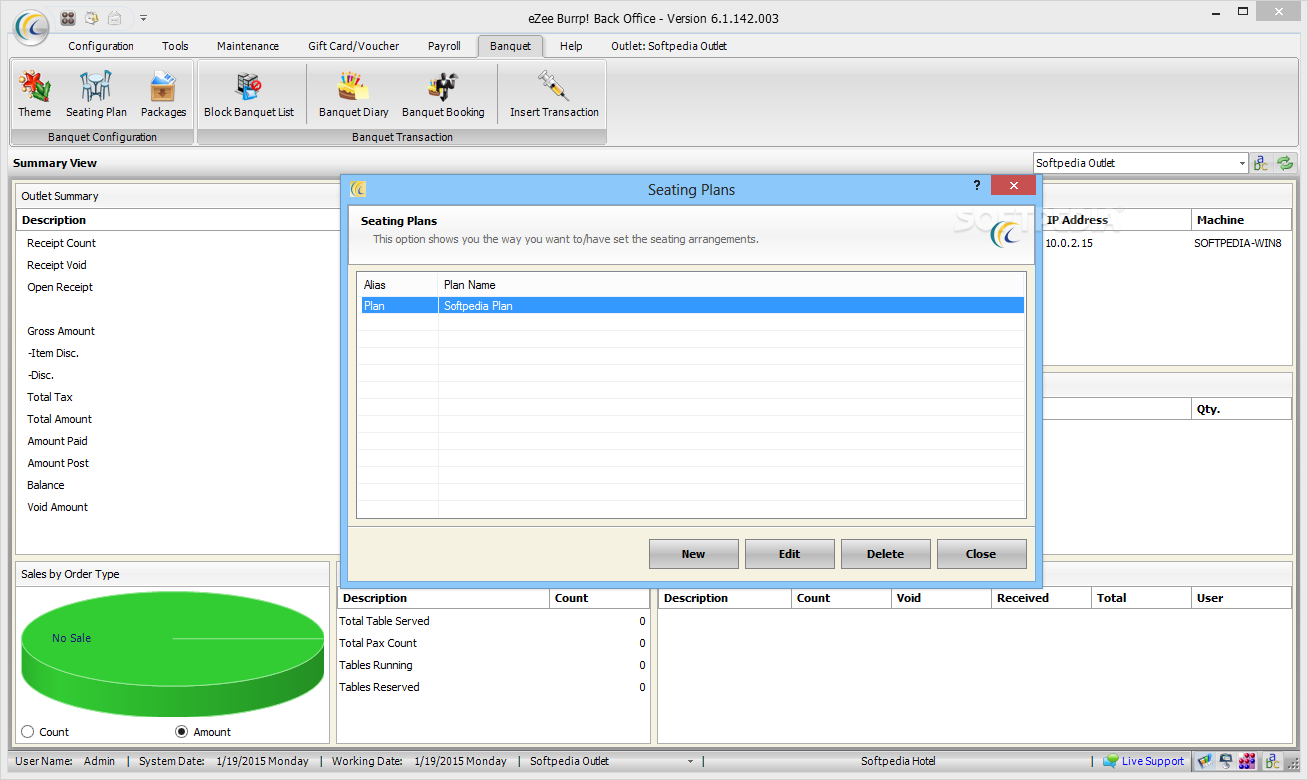Click Edit button for selected seating plan

coord(789,554)
